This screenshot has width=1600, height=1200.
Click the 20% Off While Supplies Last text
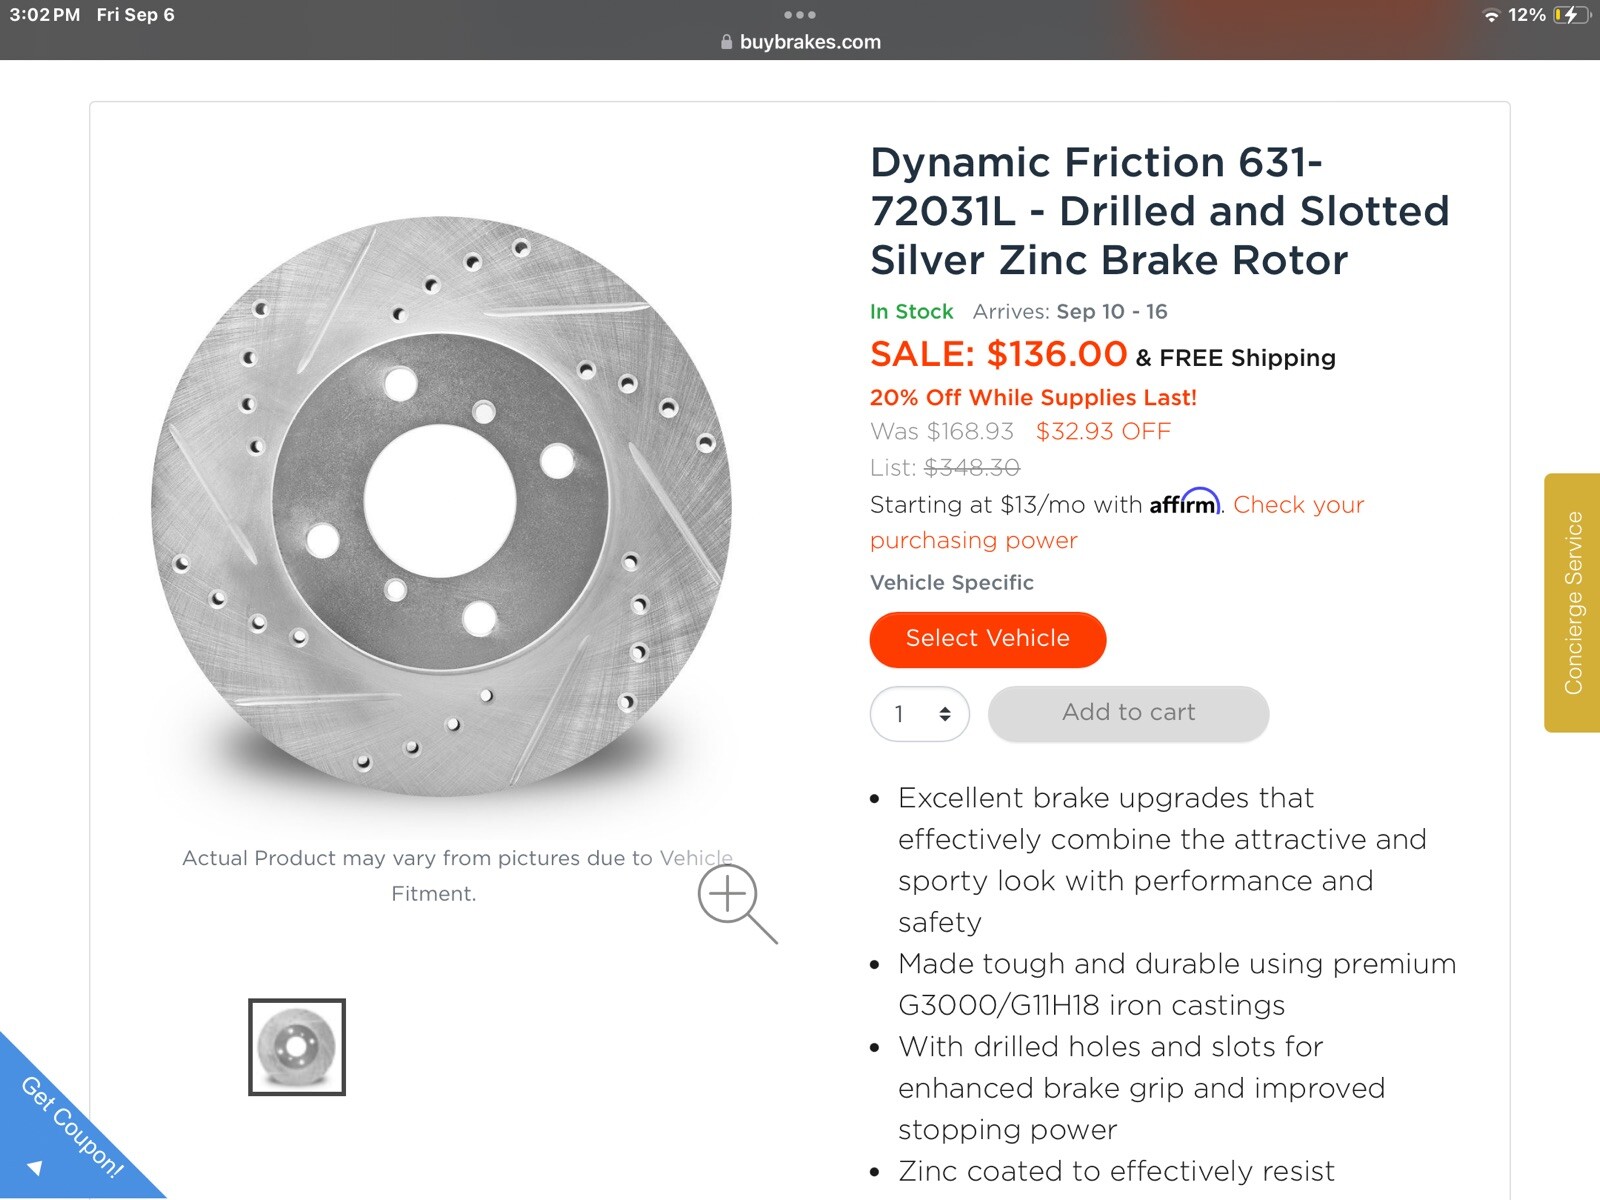(x=1033, y=397)
